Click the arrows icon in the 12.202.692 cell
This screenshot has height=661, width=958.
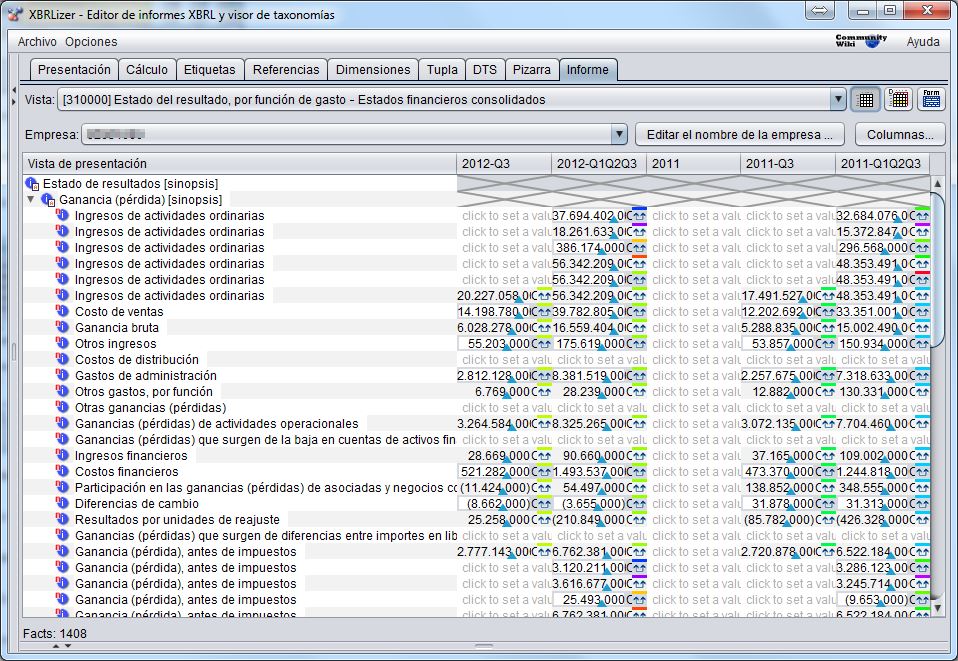click(x=828, y=312)
